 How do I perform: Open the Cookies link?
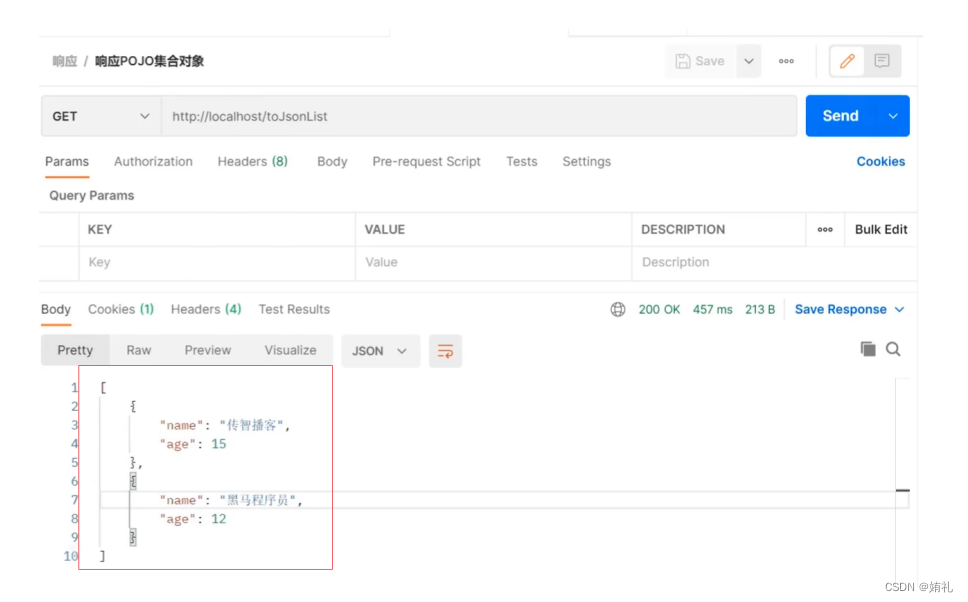click(x=880, y=162)
